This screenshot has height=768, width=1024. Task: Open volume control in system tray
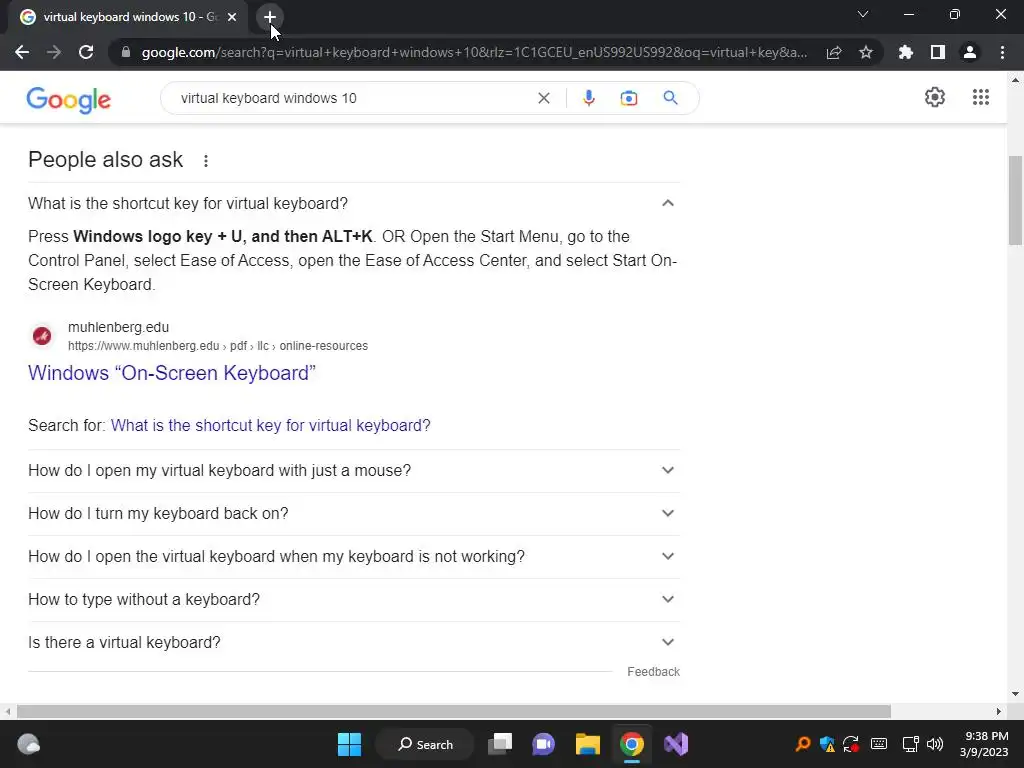click(x=935, y=744)
